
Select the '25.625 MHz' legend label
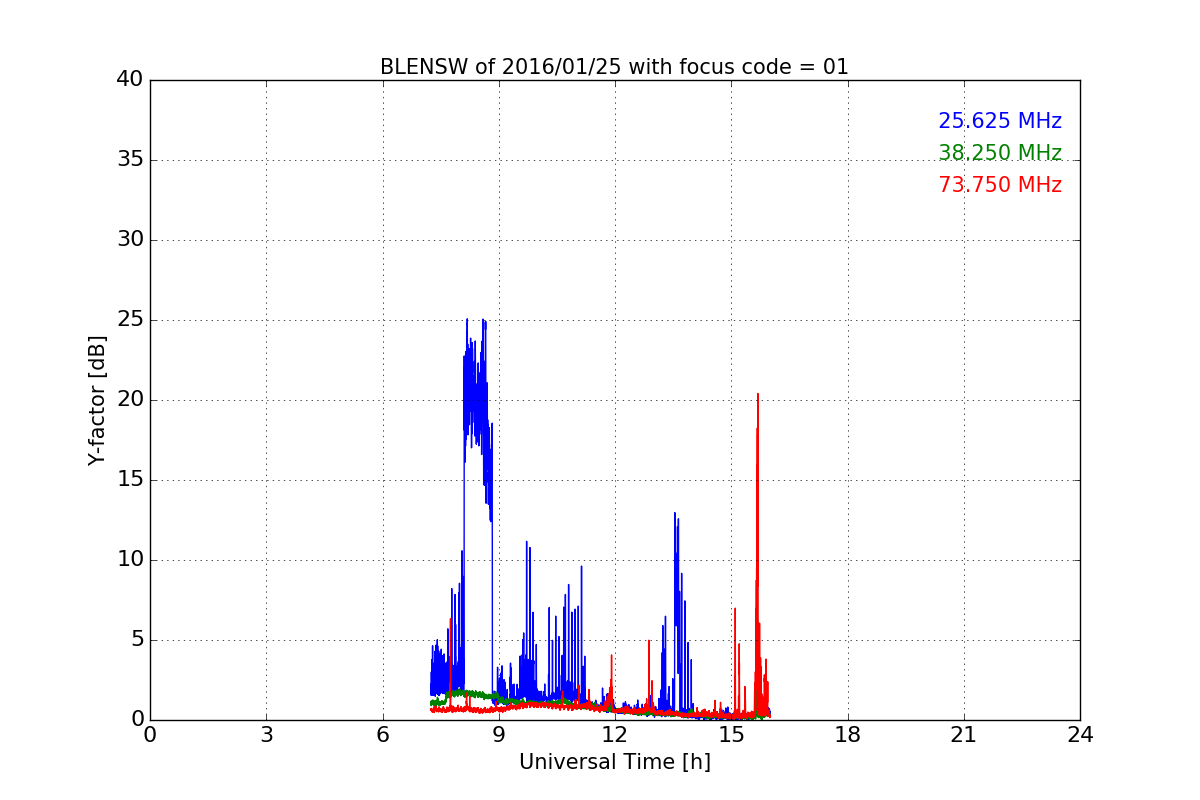click(x=1000, y=121)
